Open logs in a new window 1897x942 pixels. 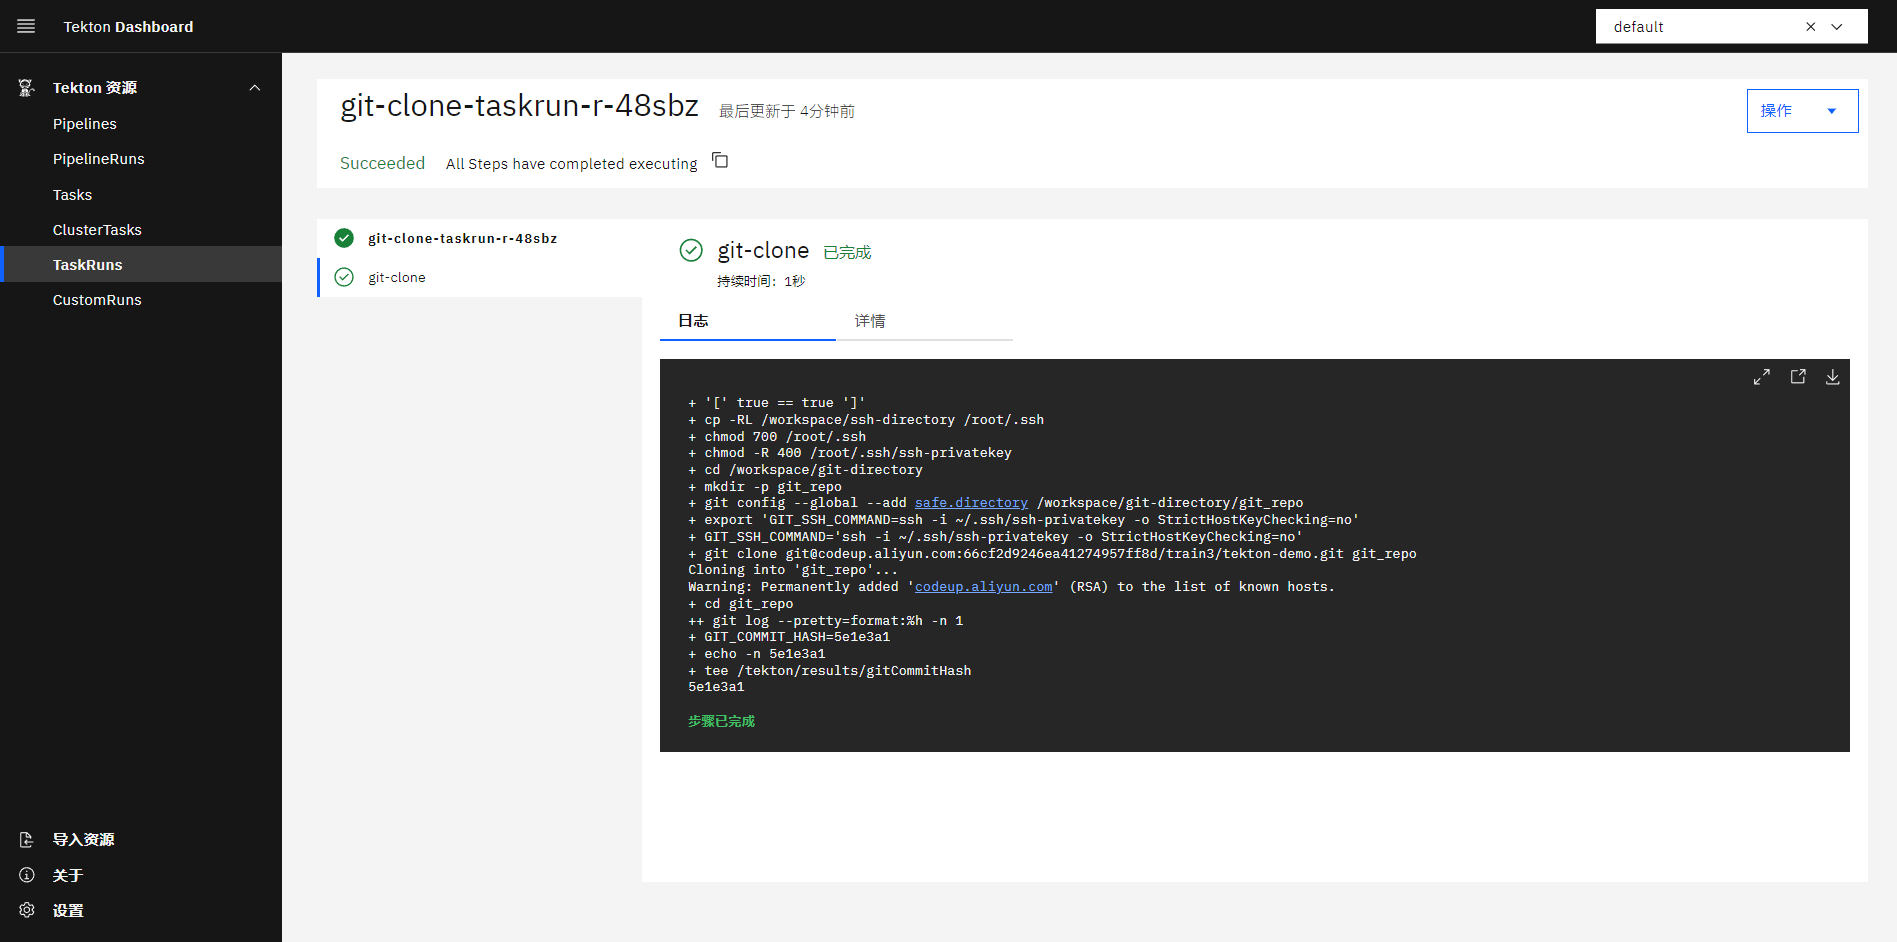1798,377
